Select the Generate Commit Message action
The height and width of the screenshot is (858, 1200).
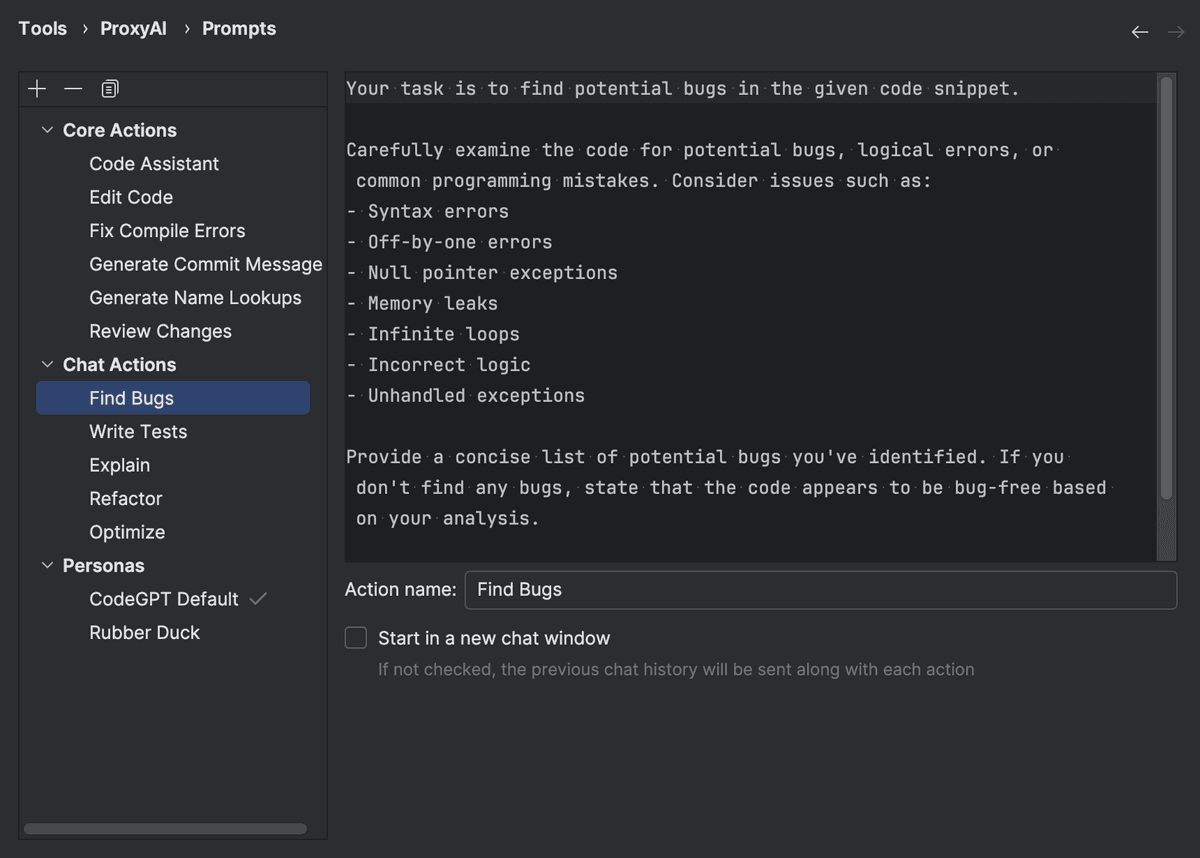[x=205, y=264]
